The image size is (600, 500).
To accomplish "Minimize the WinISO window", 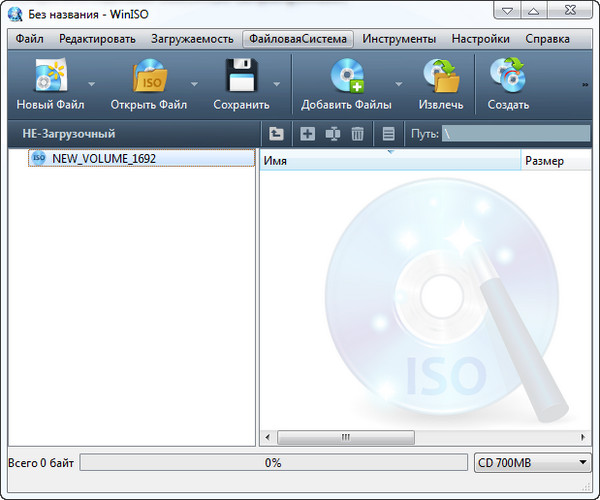I will [507, 11].
